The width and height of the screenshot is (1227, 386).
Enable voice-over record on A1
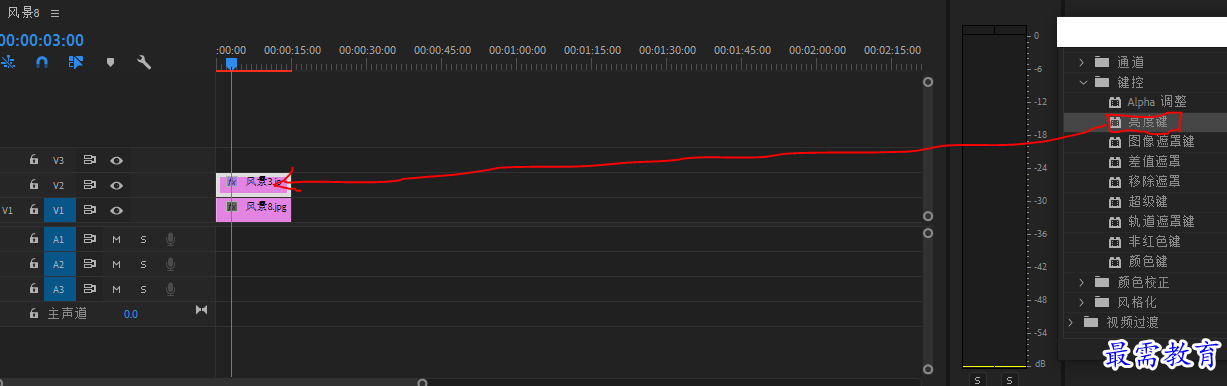click(x=170, y=239)
